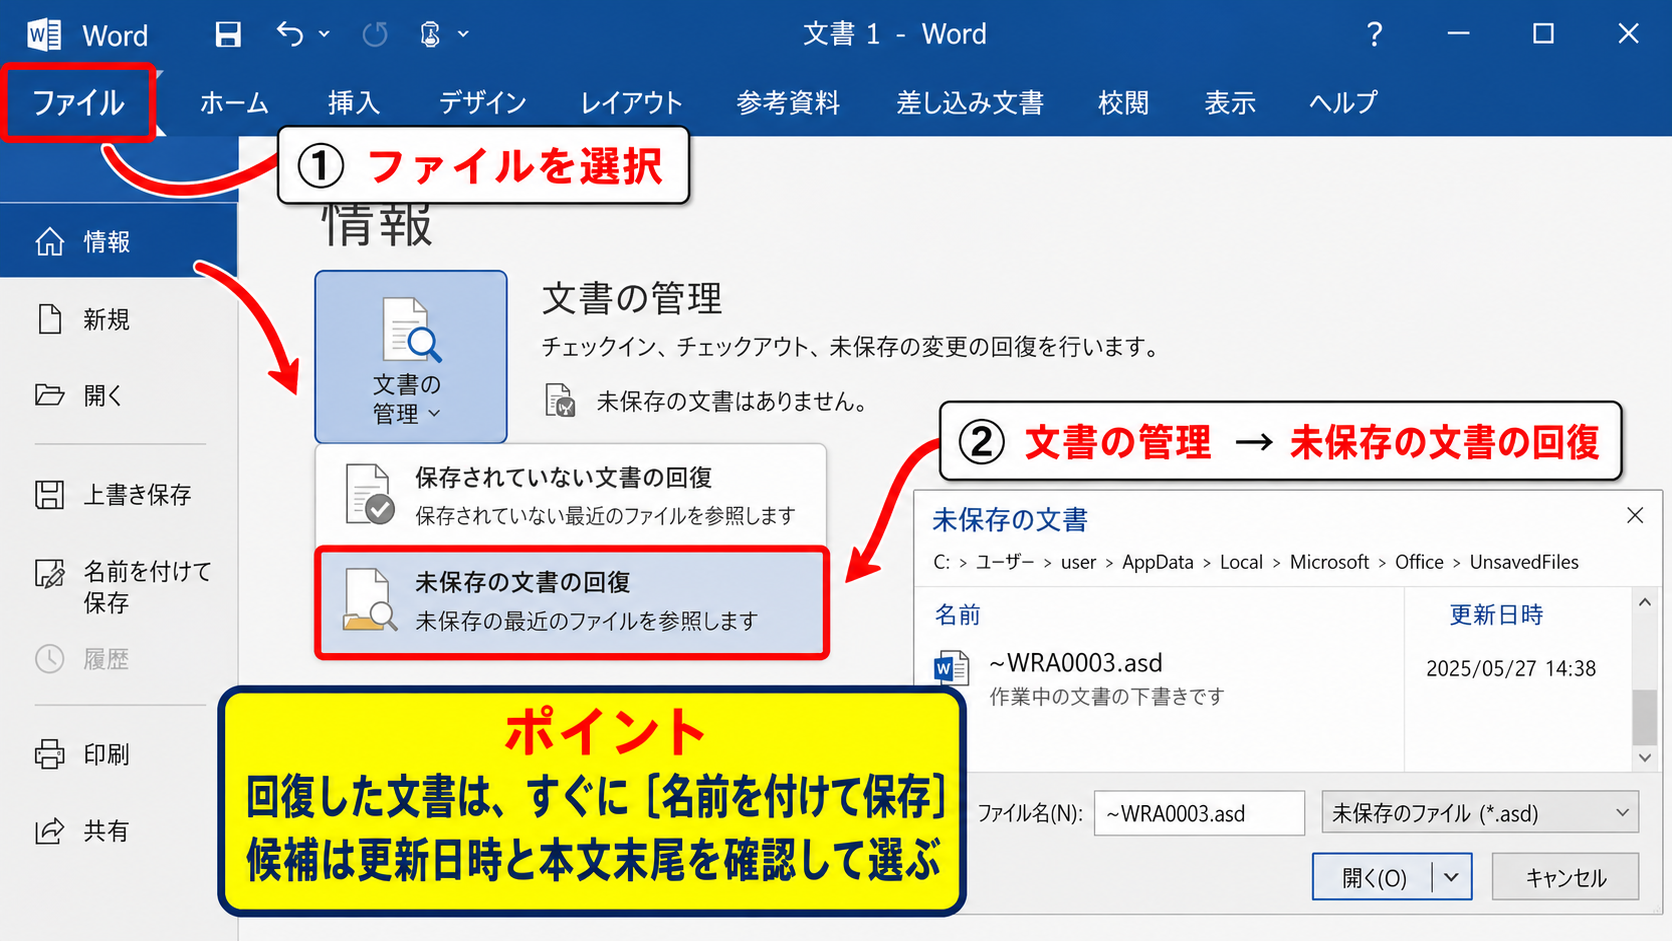Close the 未保存の文書 dialog
This screenshot has width=1672, height=941.
[x=1635, y=515]
